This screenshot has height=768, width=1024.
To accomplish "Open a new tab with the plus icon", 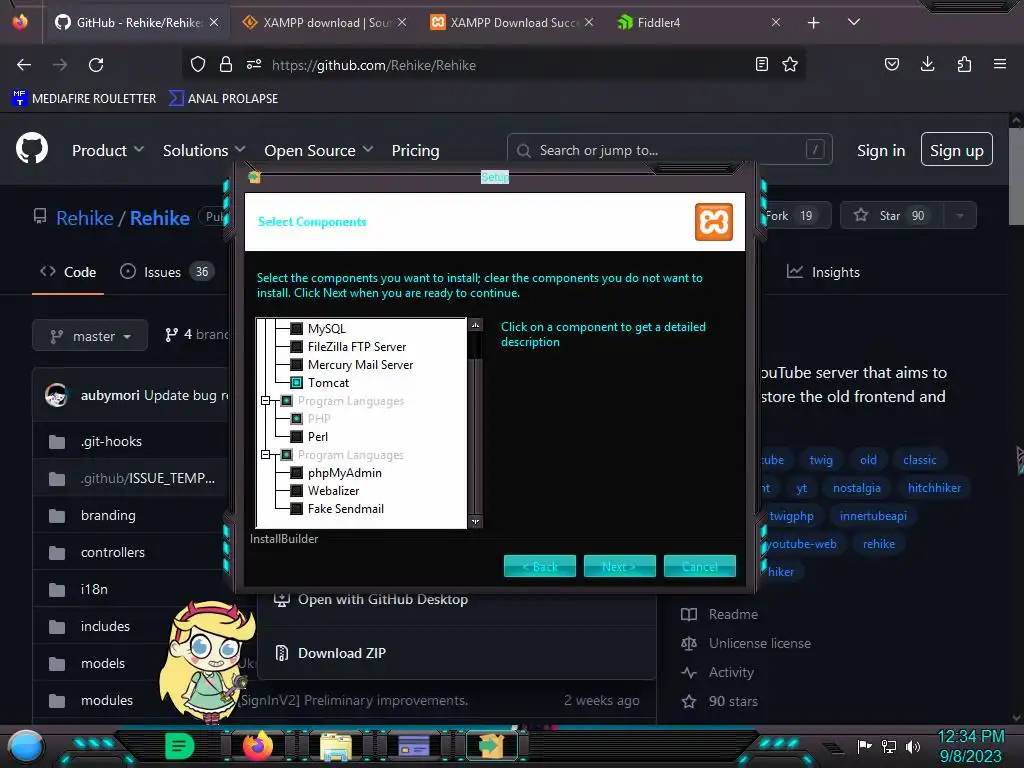I will [813, 23].
